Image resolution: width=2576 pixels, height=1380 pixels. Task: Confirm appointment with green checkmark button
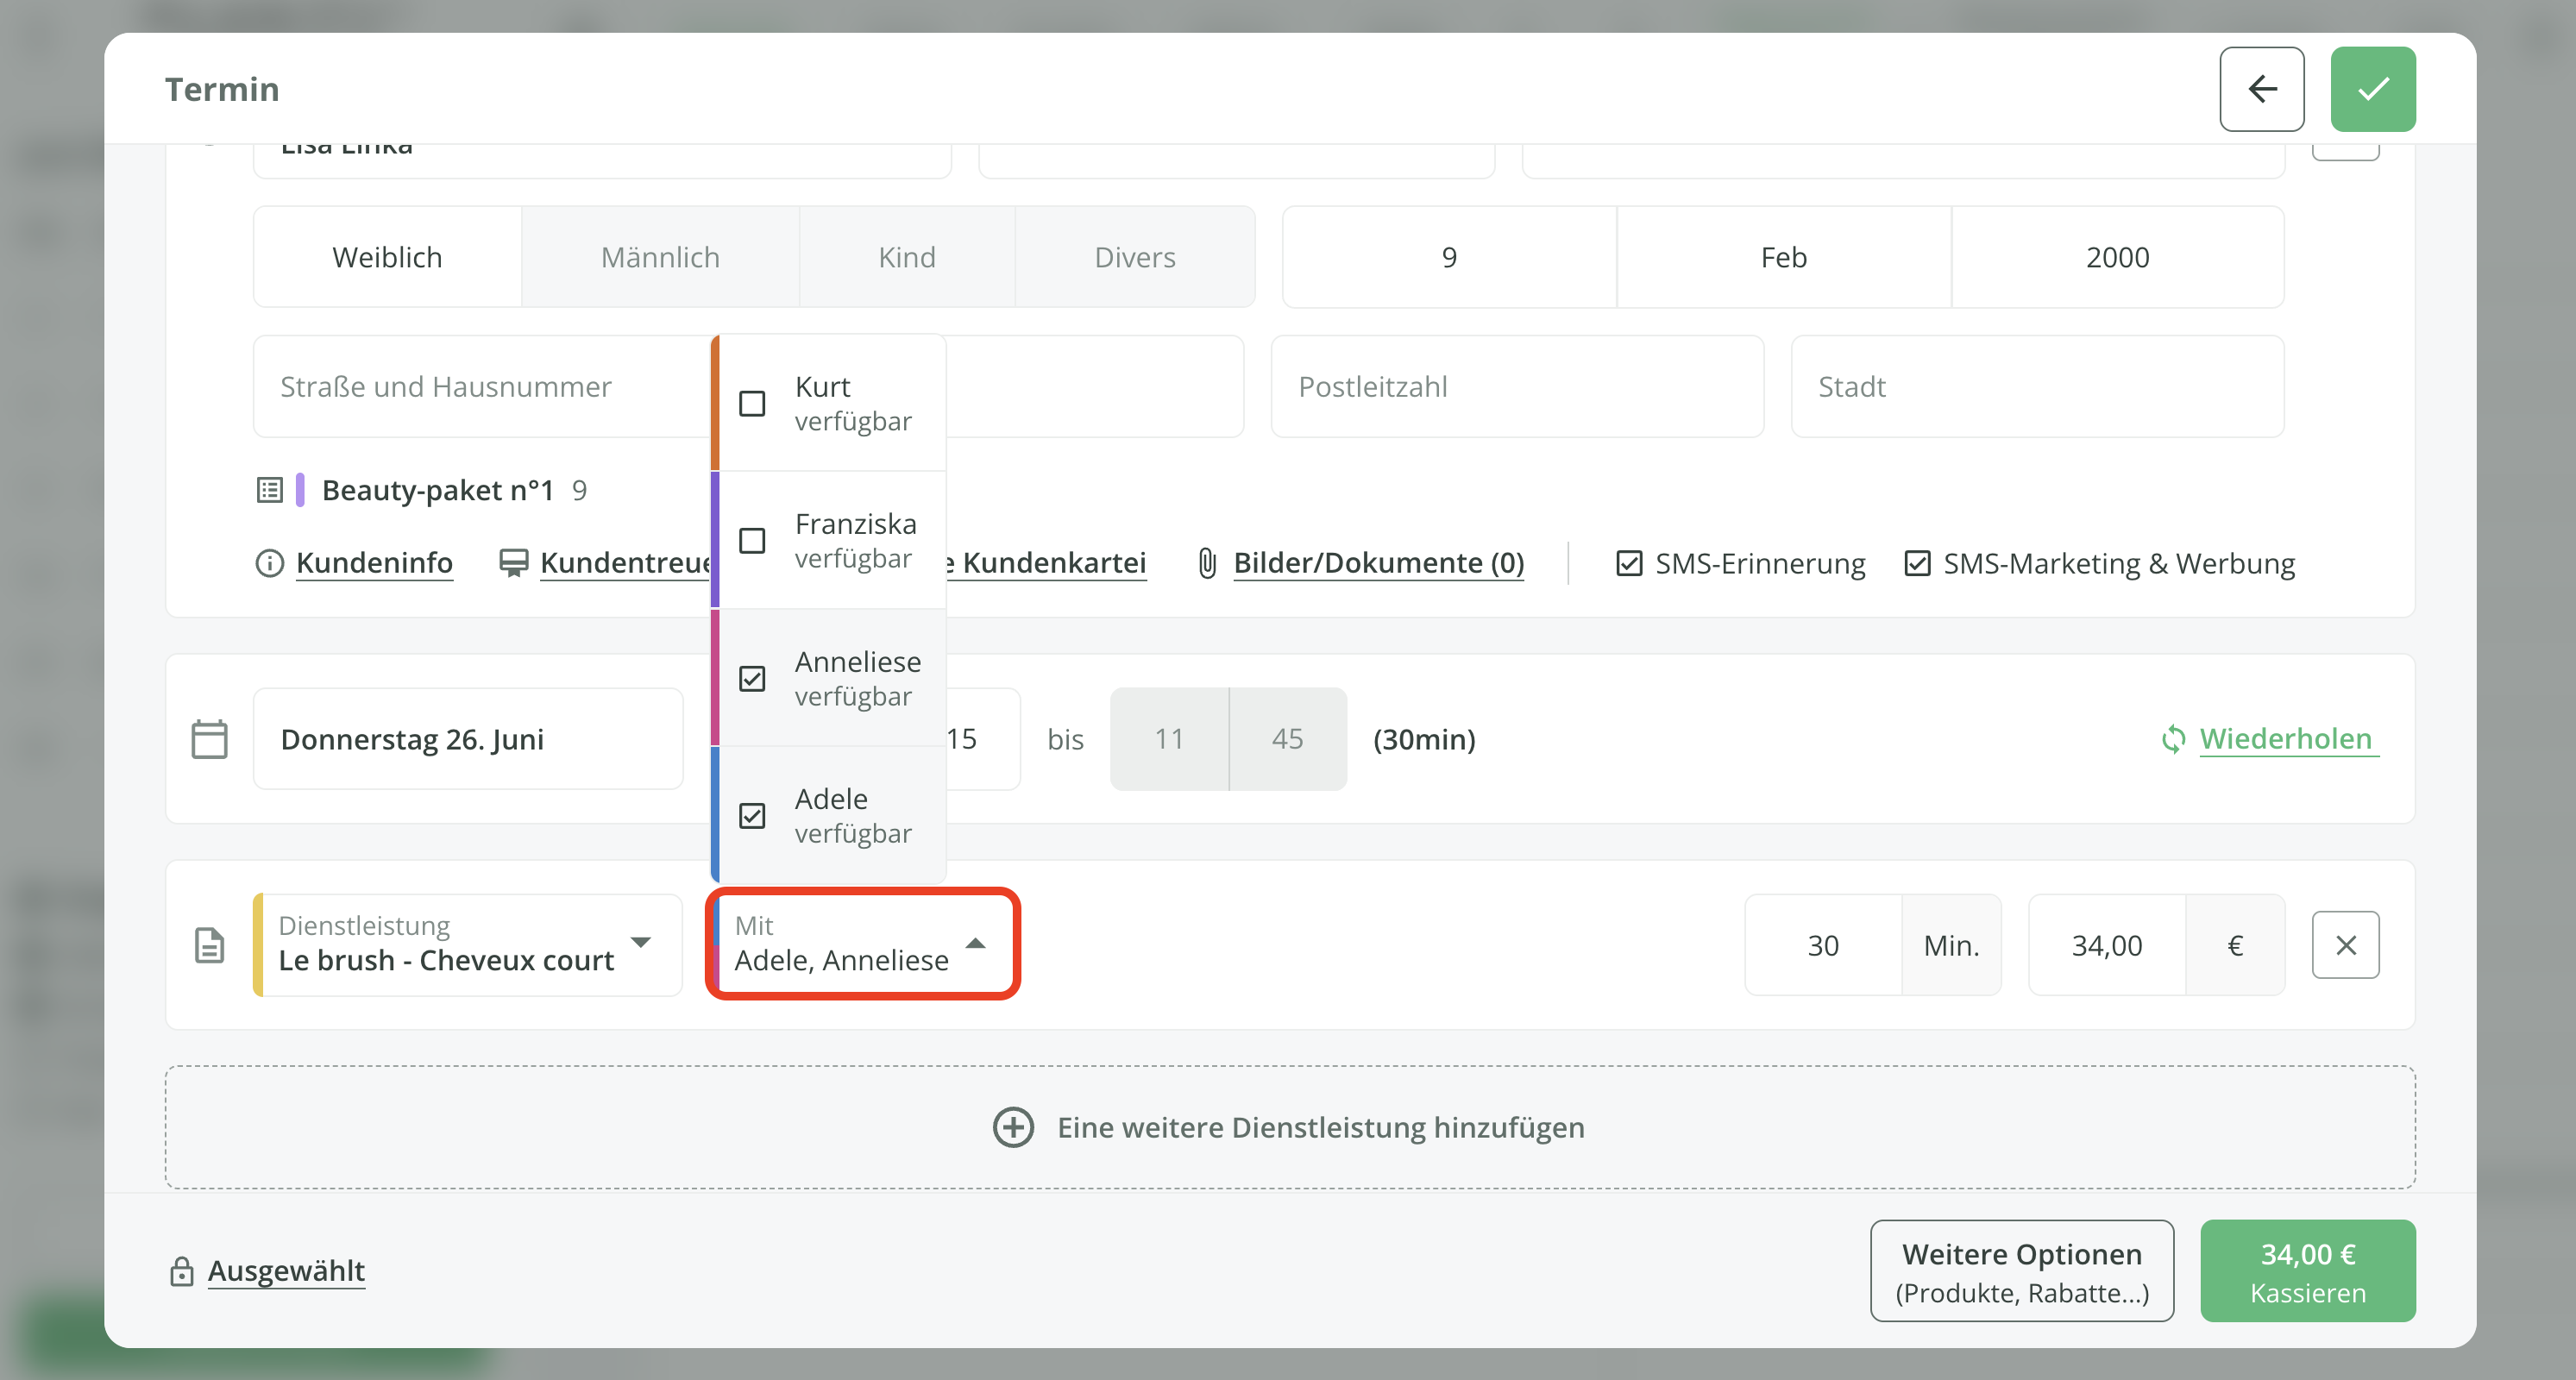(2372, 89)
